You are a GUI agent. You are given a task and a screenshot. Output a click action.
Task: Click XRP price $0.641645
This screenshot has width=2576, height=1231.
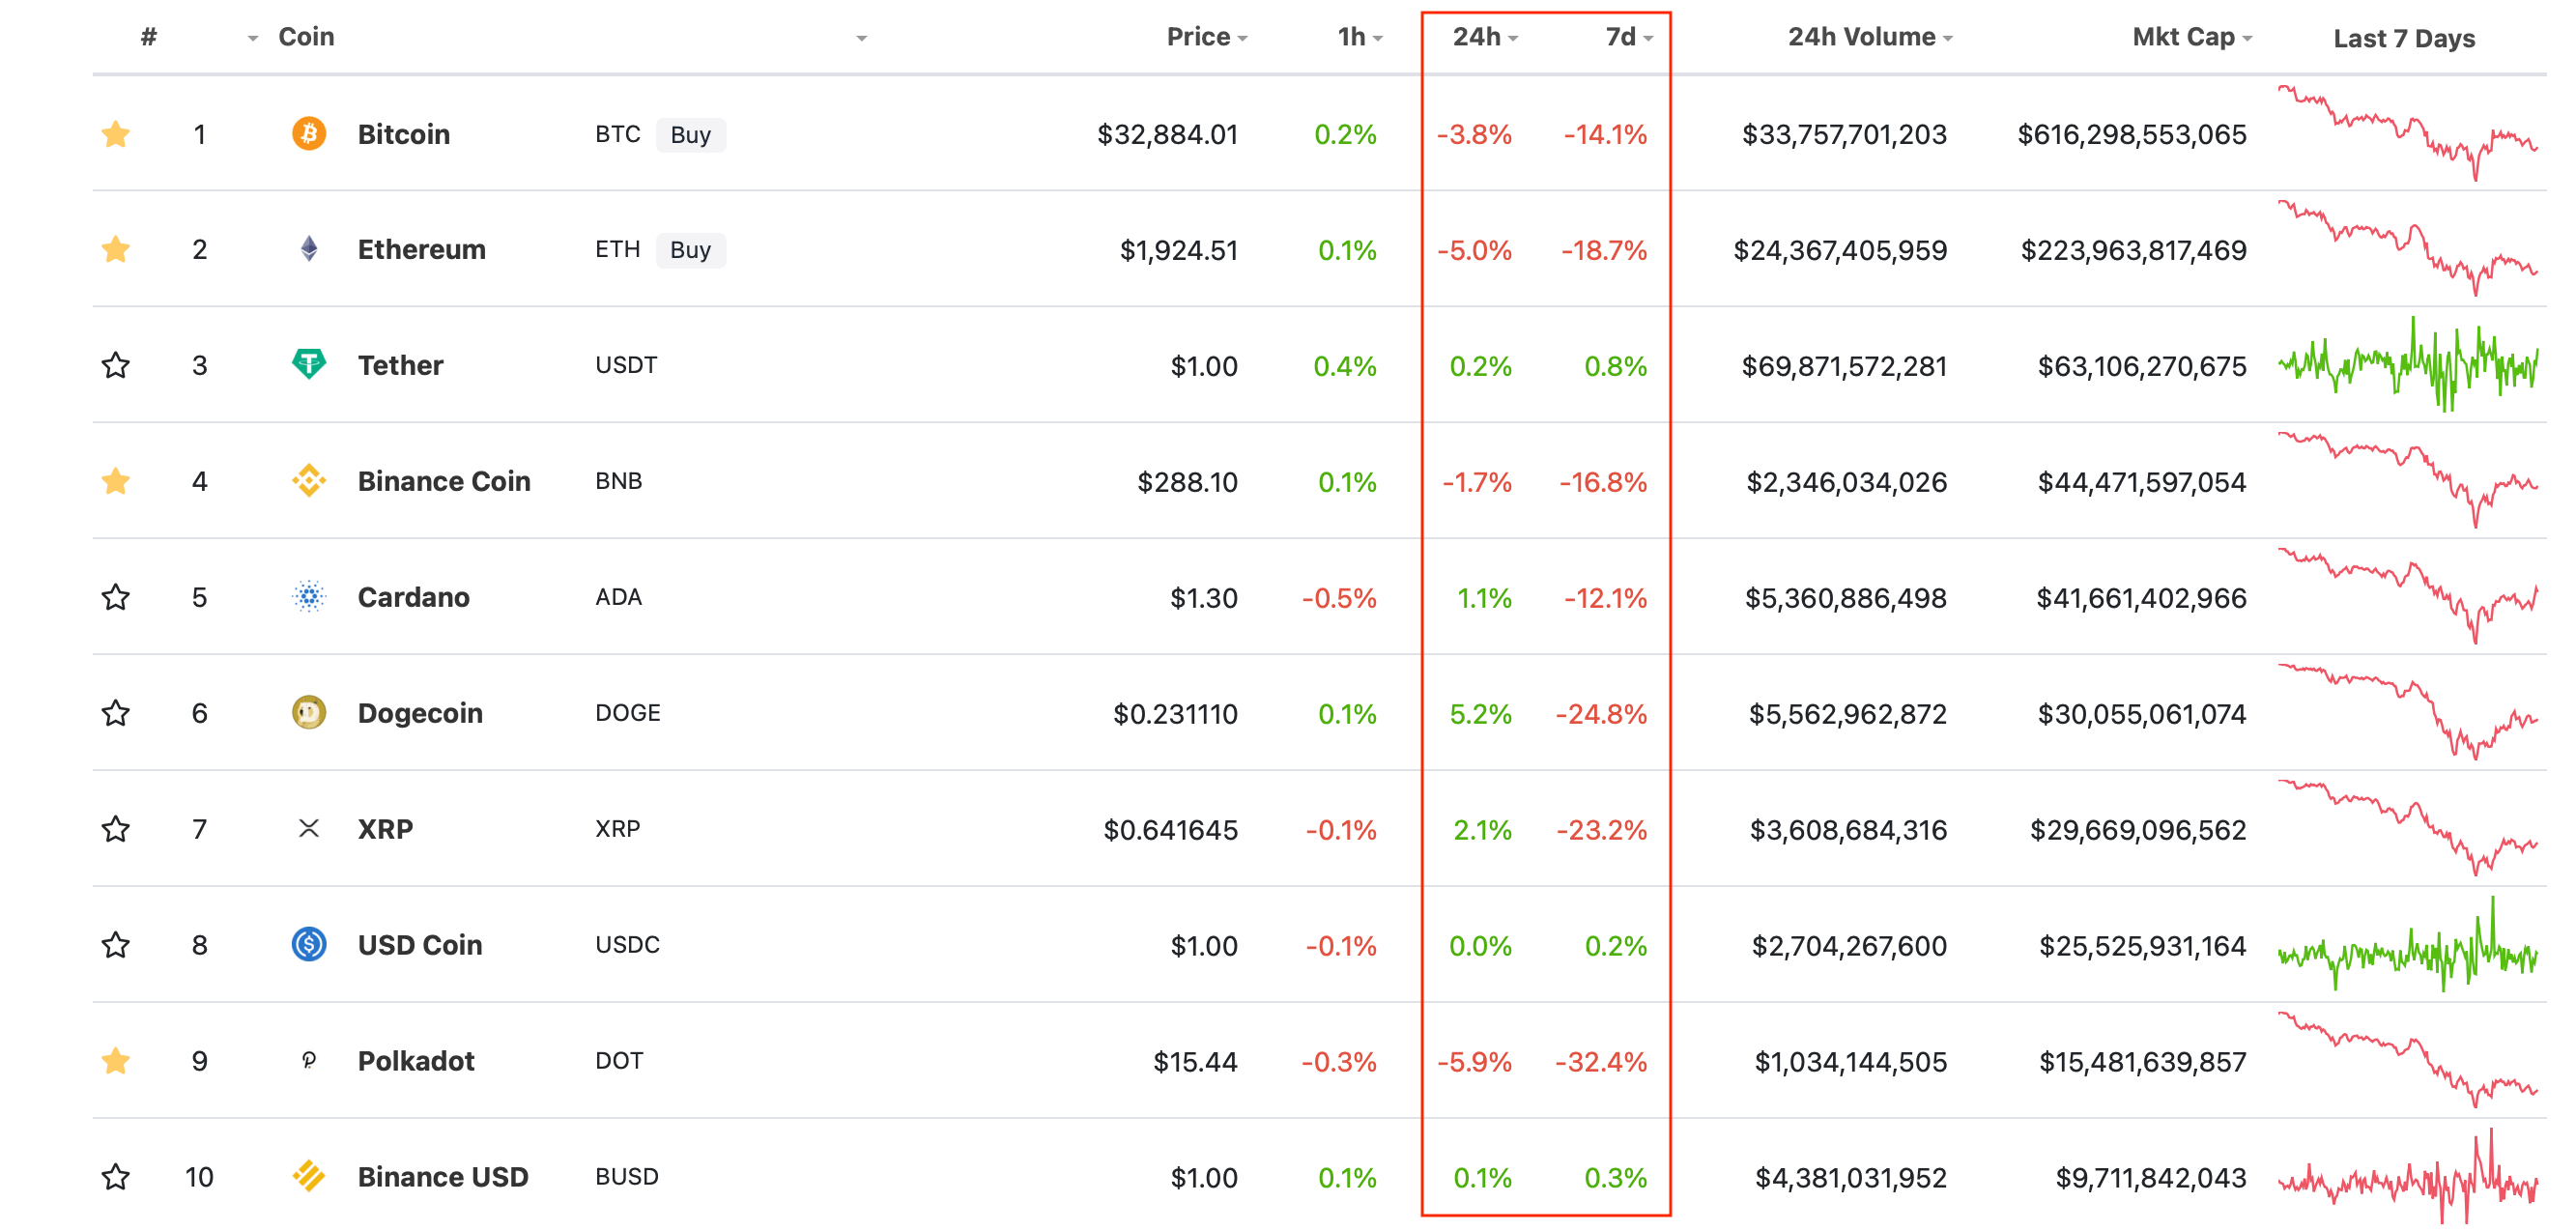coord(1170,830)
